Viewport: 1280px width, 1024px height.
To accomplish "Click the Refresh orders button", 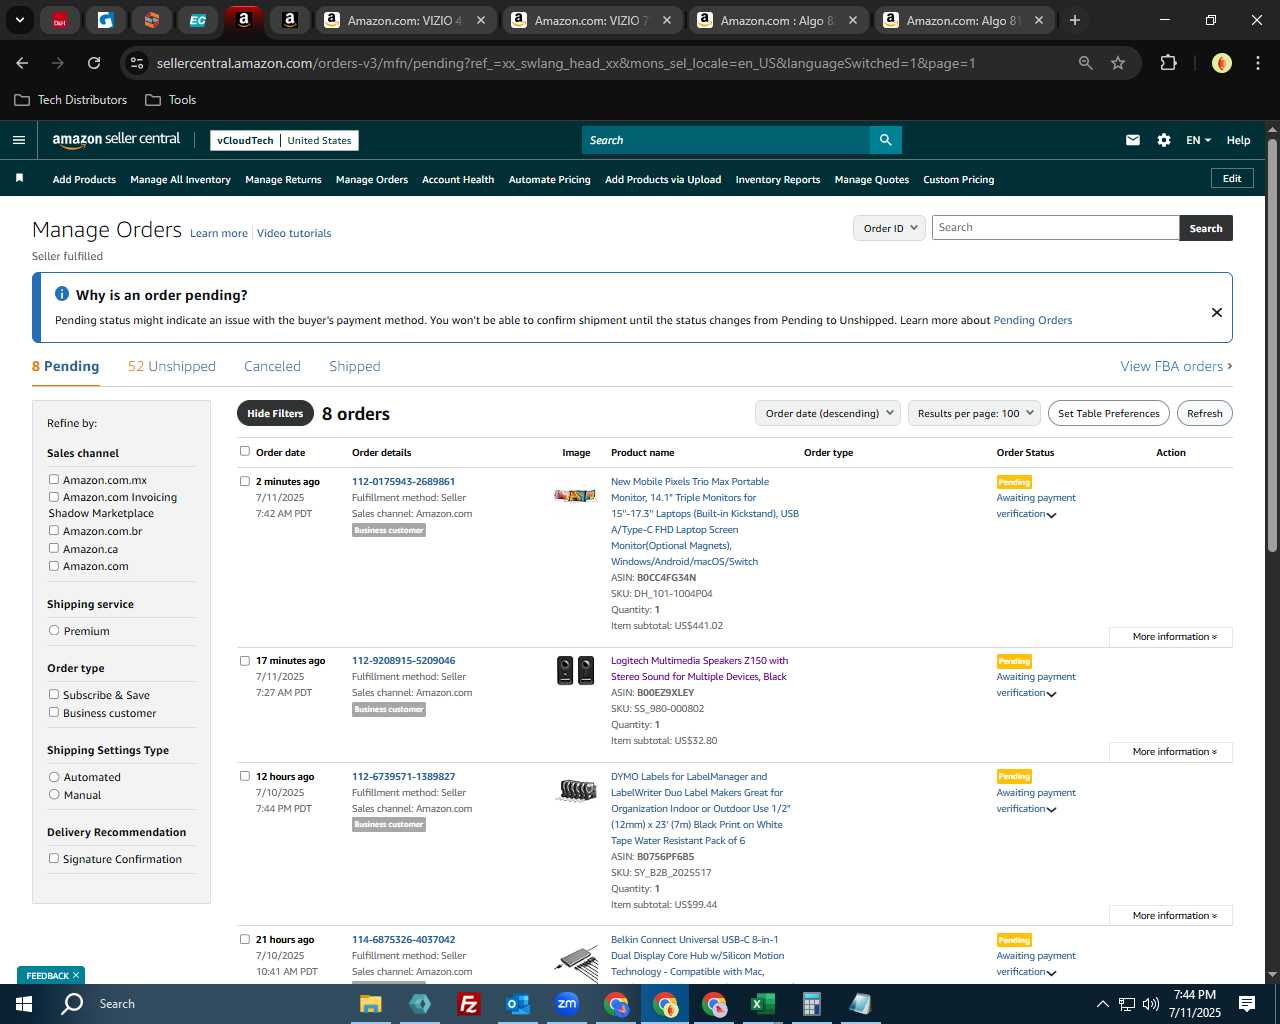I will [1205, 413].
